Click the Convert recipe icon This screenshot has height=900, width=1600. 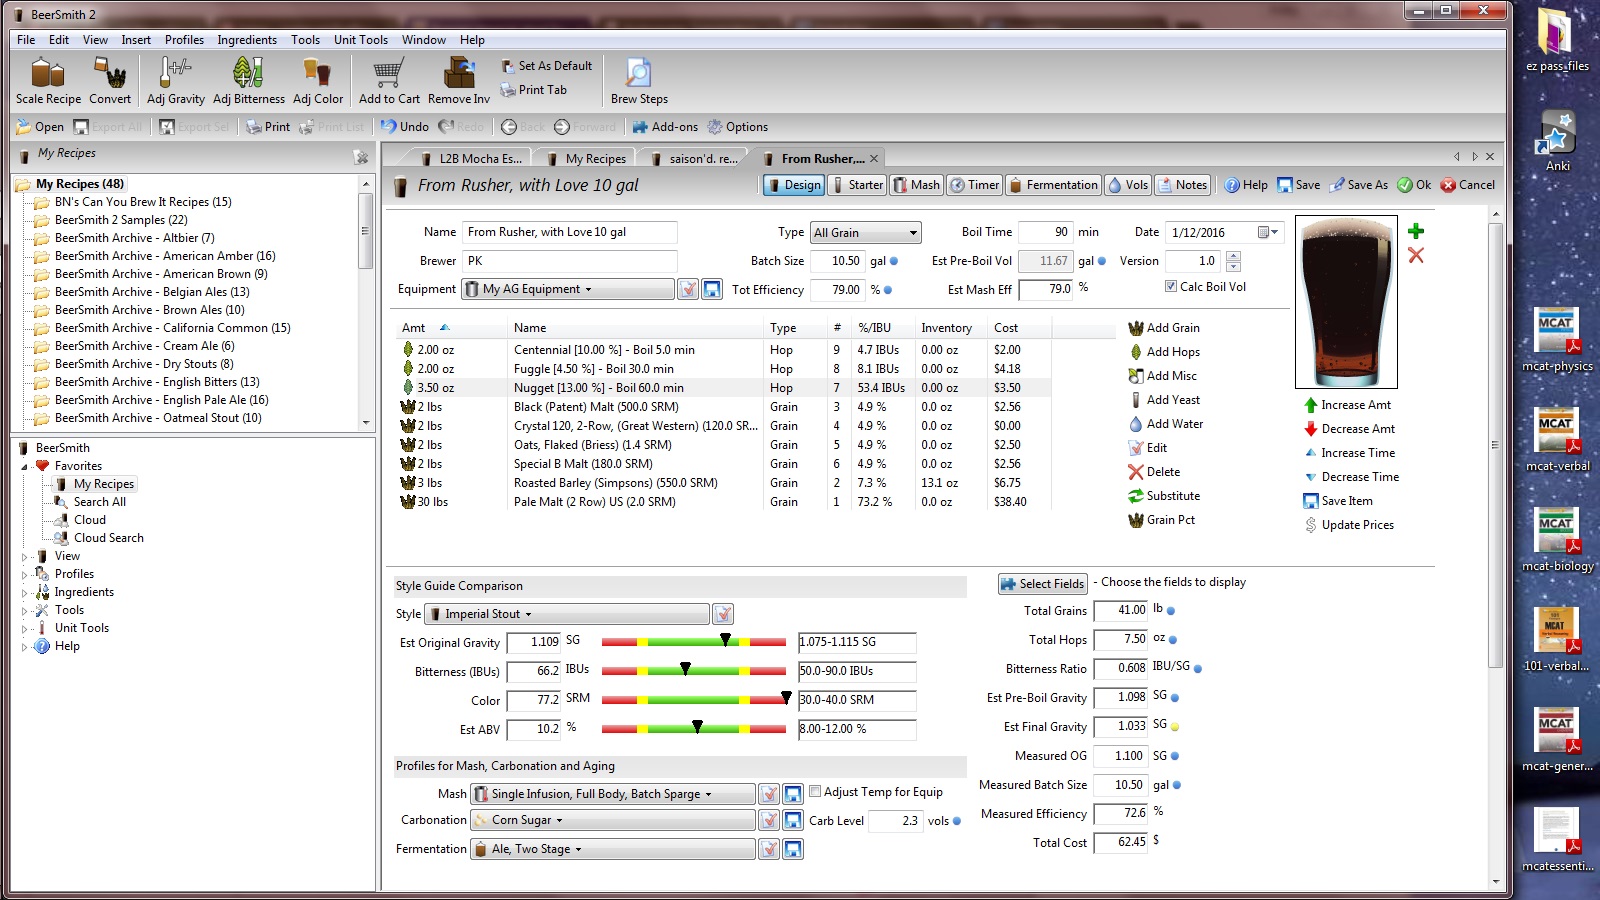pyautogui.click(x=110, y=73)
